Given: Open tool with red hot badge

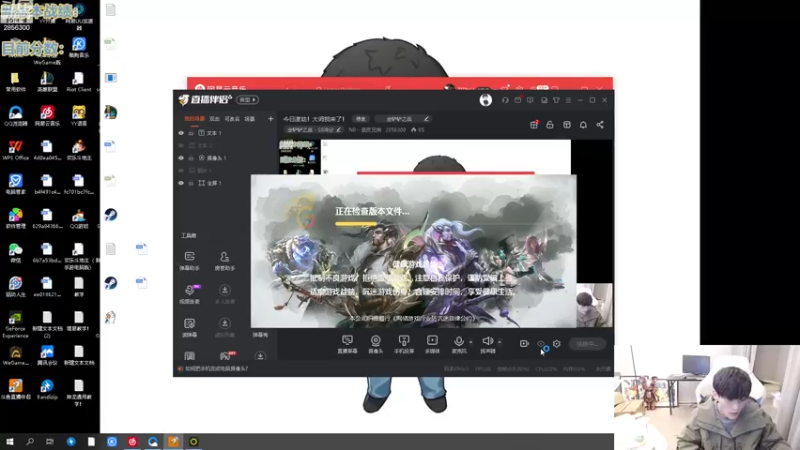Looking at the screenshot, I should coord(225,356).
